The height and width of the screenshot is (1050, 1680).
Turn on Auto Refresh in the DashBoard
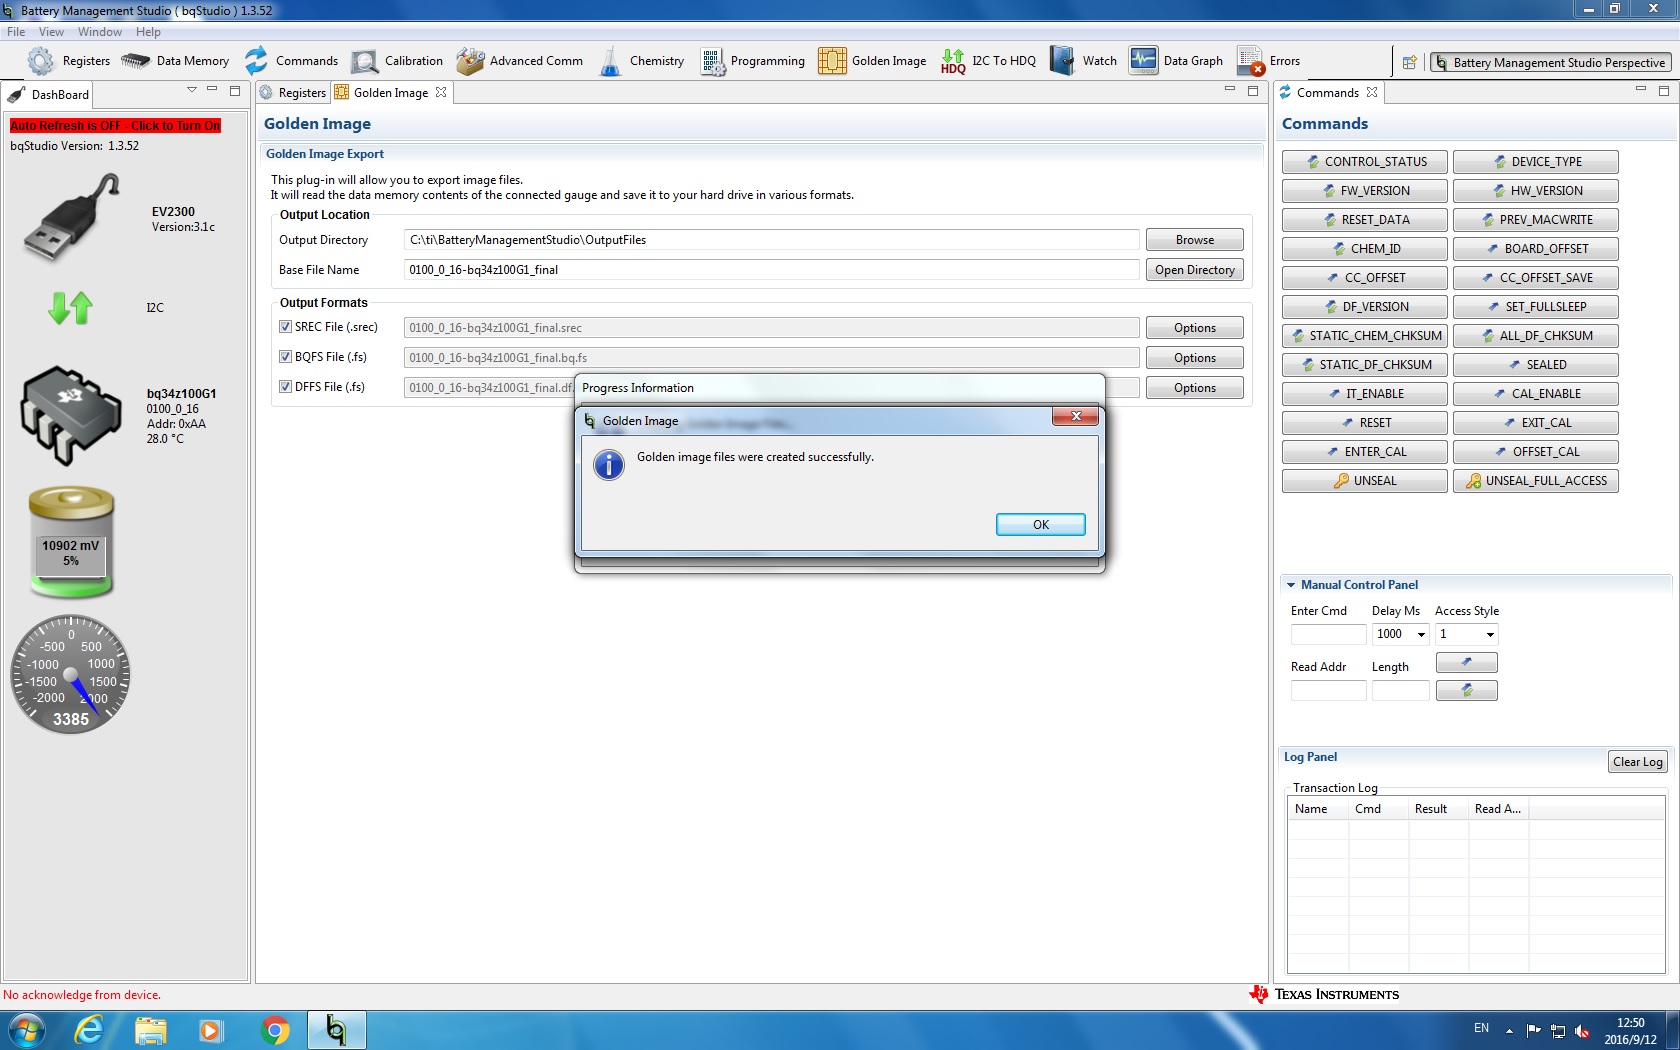click(x=115, y=126)
